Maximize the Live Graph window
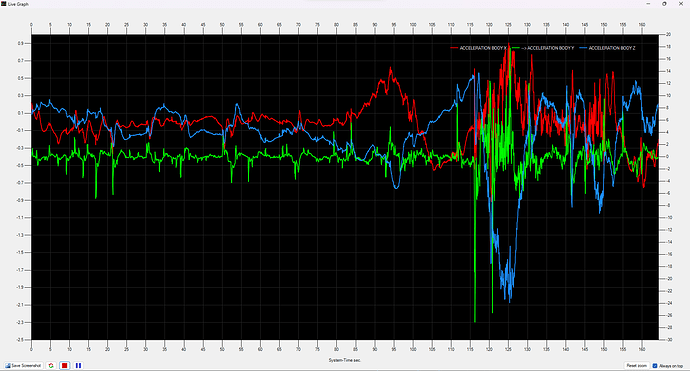690x371 pixels. (664, 4)
